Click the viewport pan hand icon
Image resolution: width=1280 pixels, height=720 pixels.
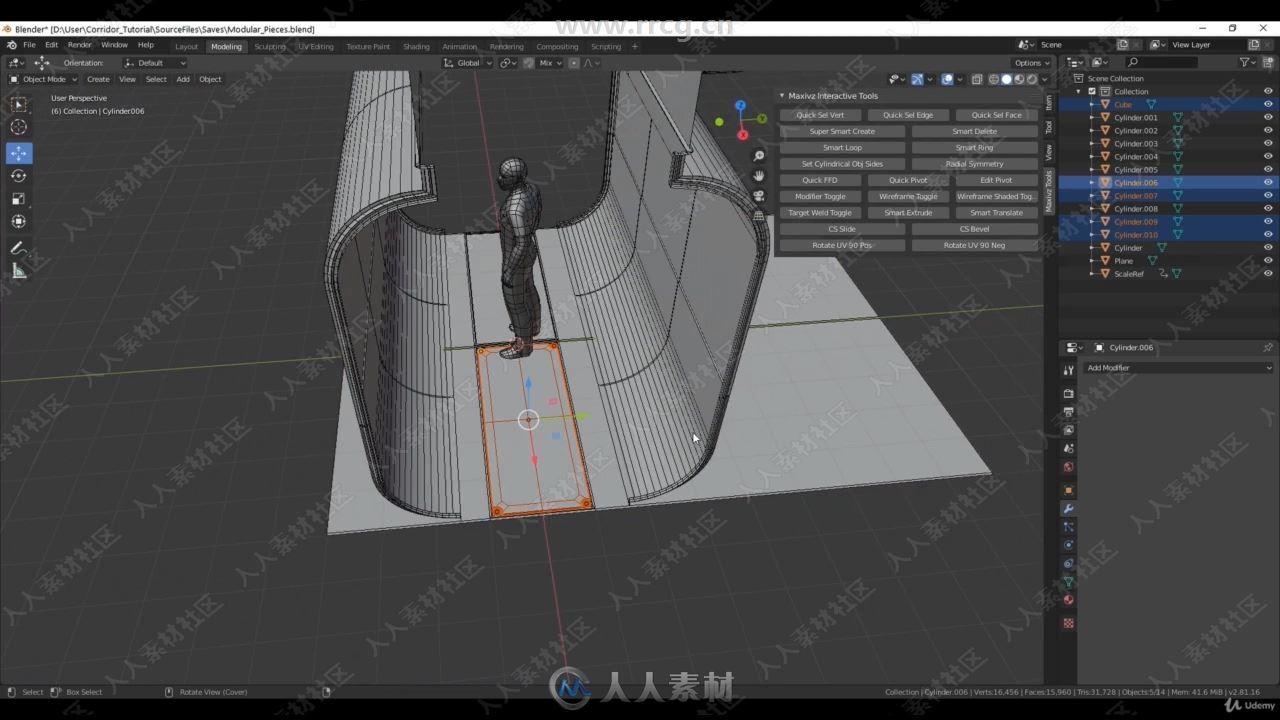(759, 176)
